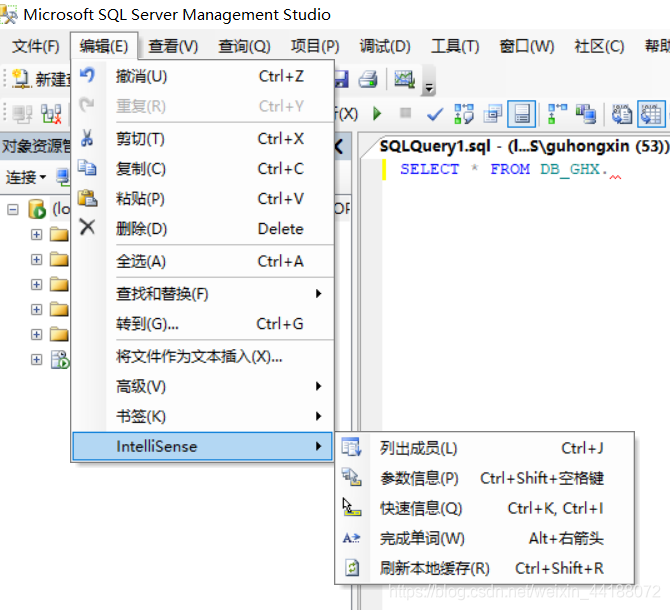Expand the first folder under the server

pyautogui.click(x=36, y=235)
